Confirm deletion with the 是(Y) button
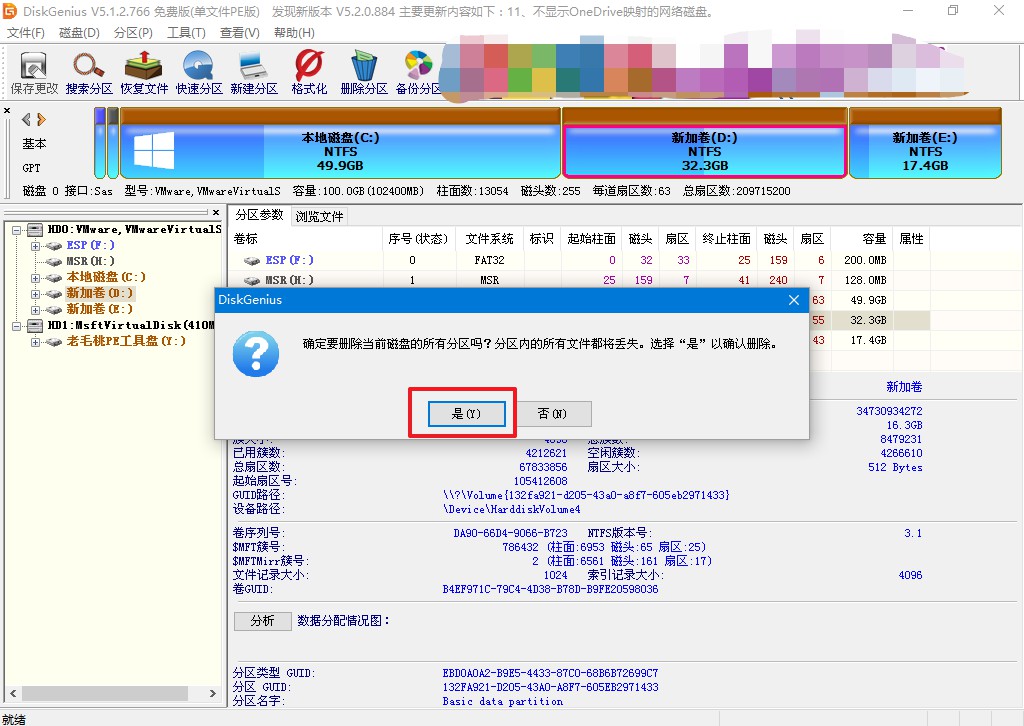1024x726 pixels. [466, 414]
